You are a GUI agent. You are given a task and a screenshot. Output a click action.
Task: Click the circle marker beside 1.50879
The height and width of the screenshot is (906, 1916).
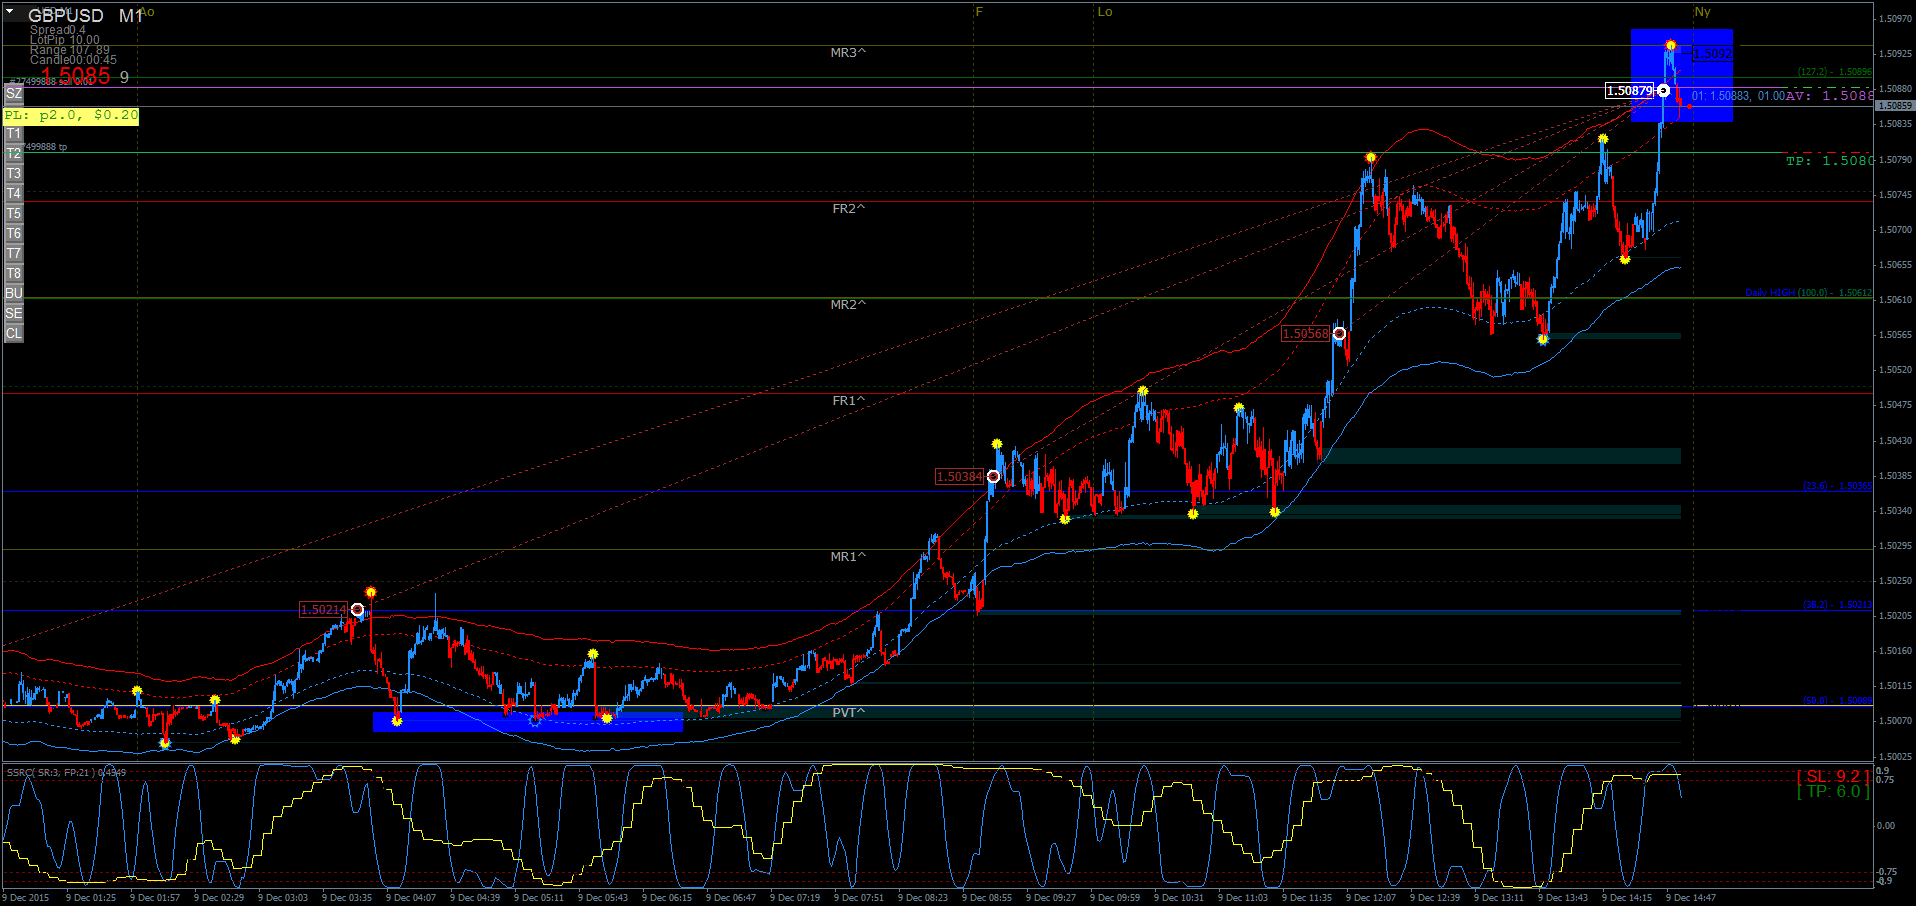point(1663,91)
